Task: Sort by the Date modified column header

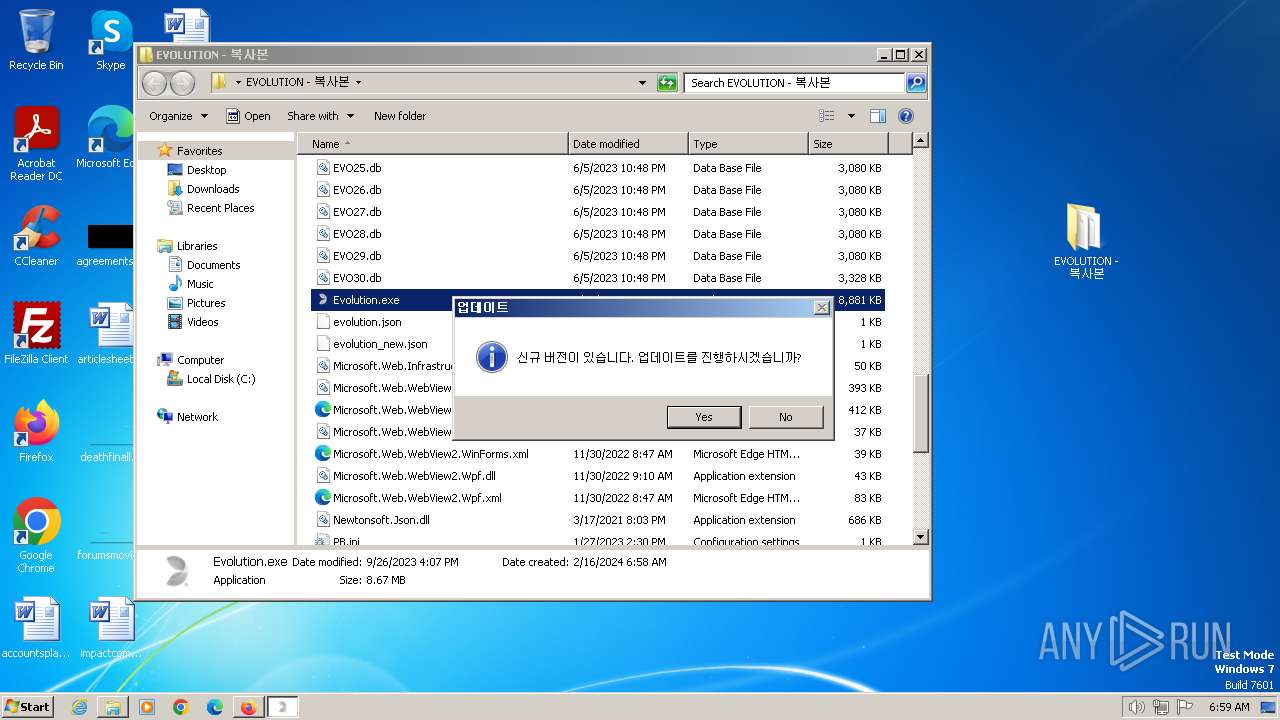Action: [x=628, y=144]
